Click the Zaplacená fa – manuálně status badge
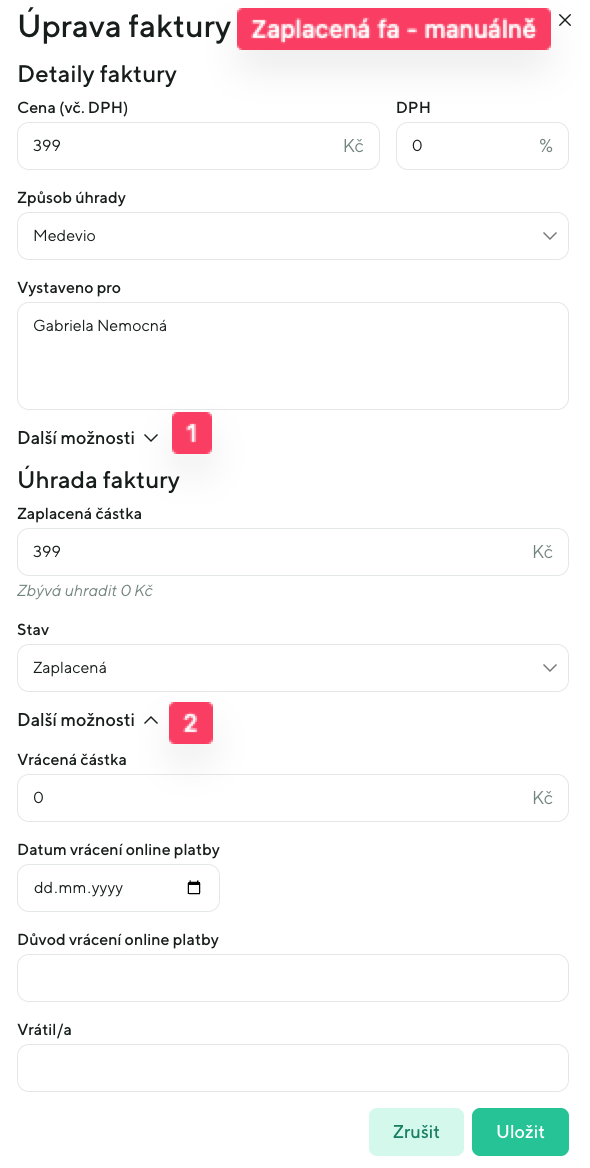 click(393, 29)
